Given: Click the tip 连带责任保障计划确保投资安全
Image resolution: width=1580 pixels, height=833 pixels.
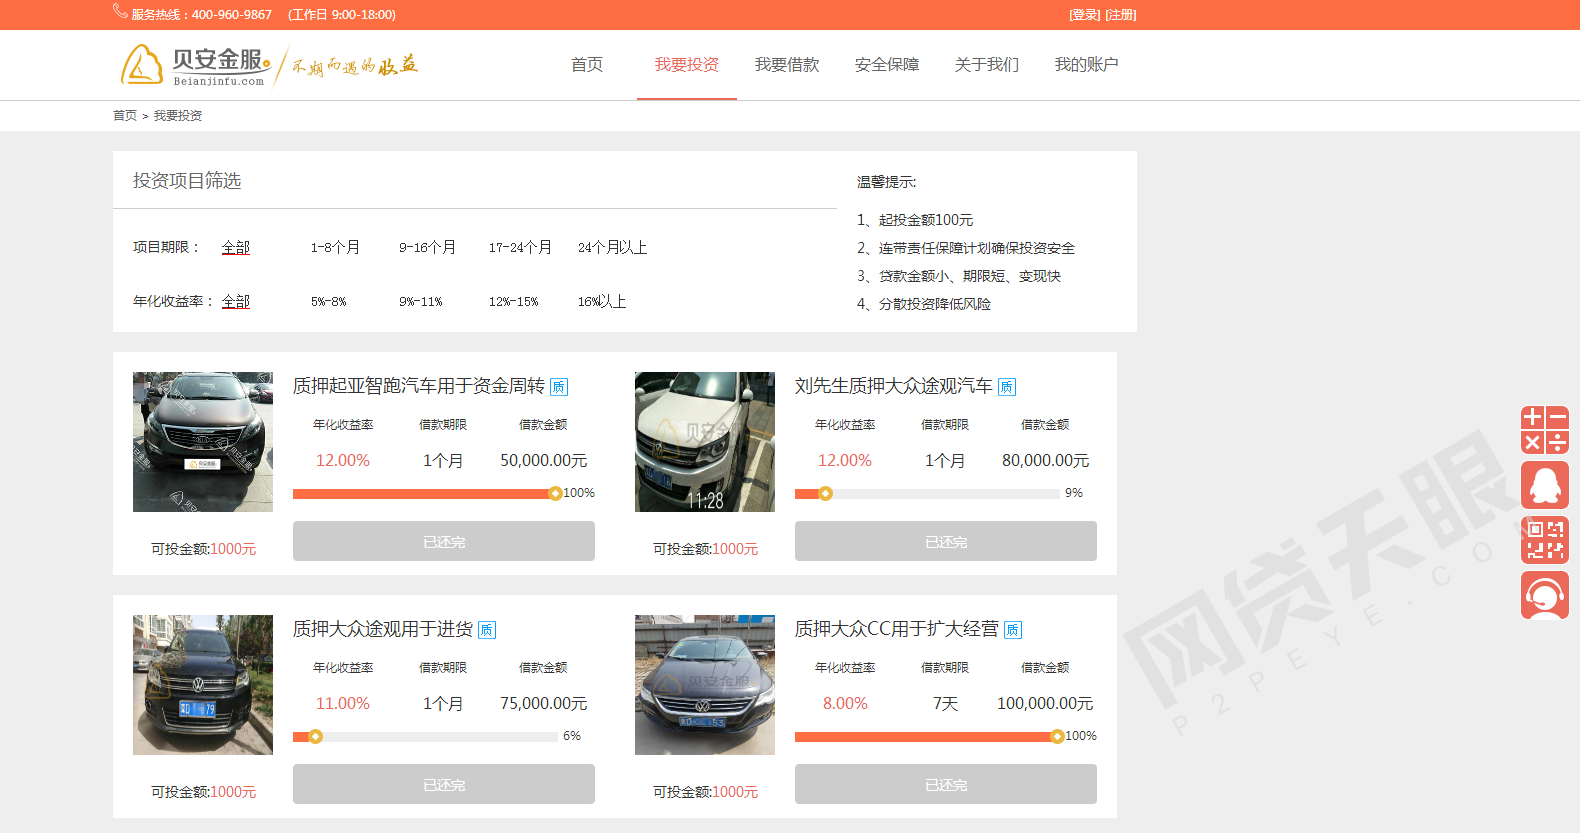Looking at the screenshot, I should (977, 248).
